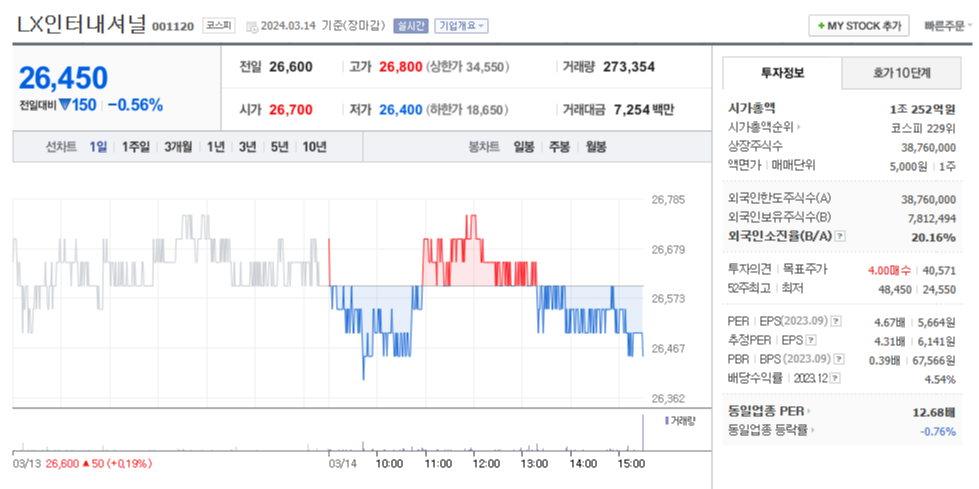Show the 월봉 candlestick chart

[x=596, y=147]
